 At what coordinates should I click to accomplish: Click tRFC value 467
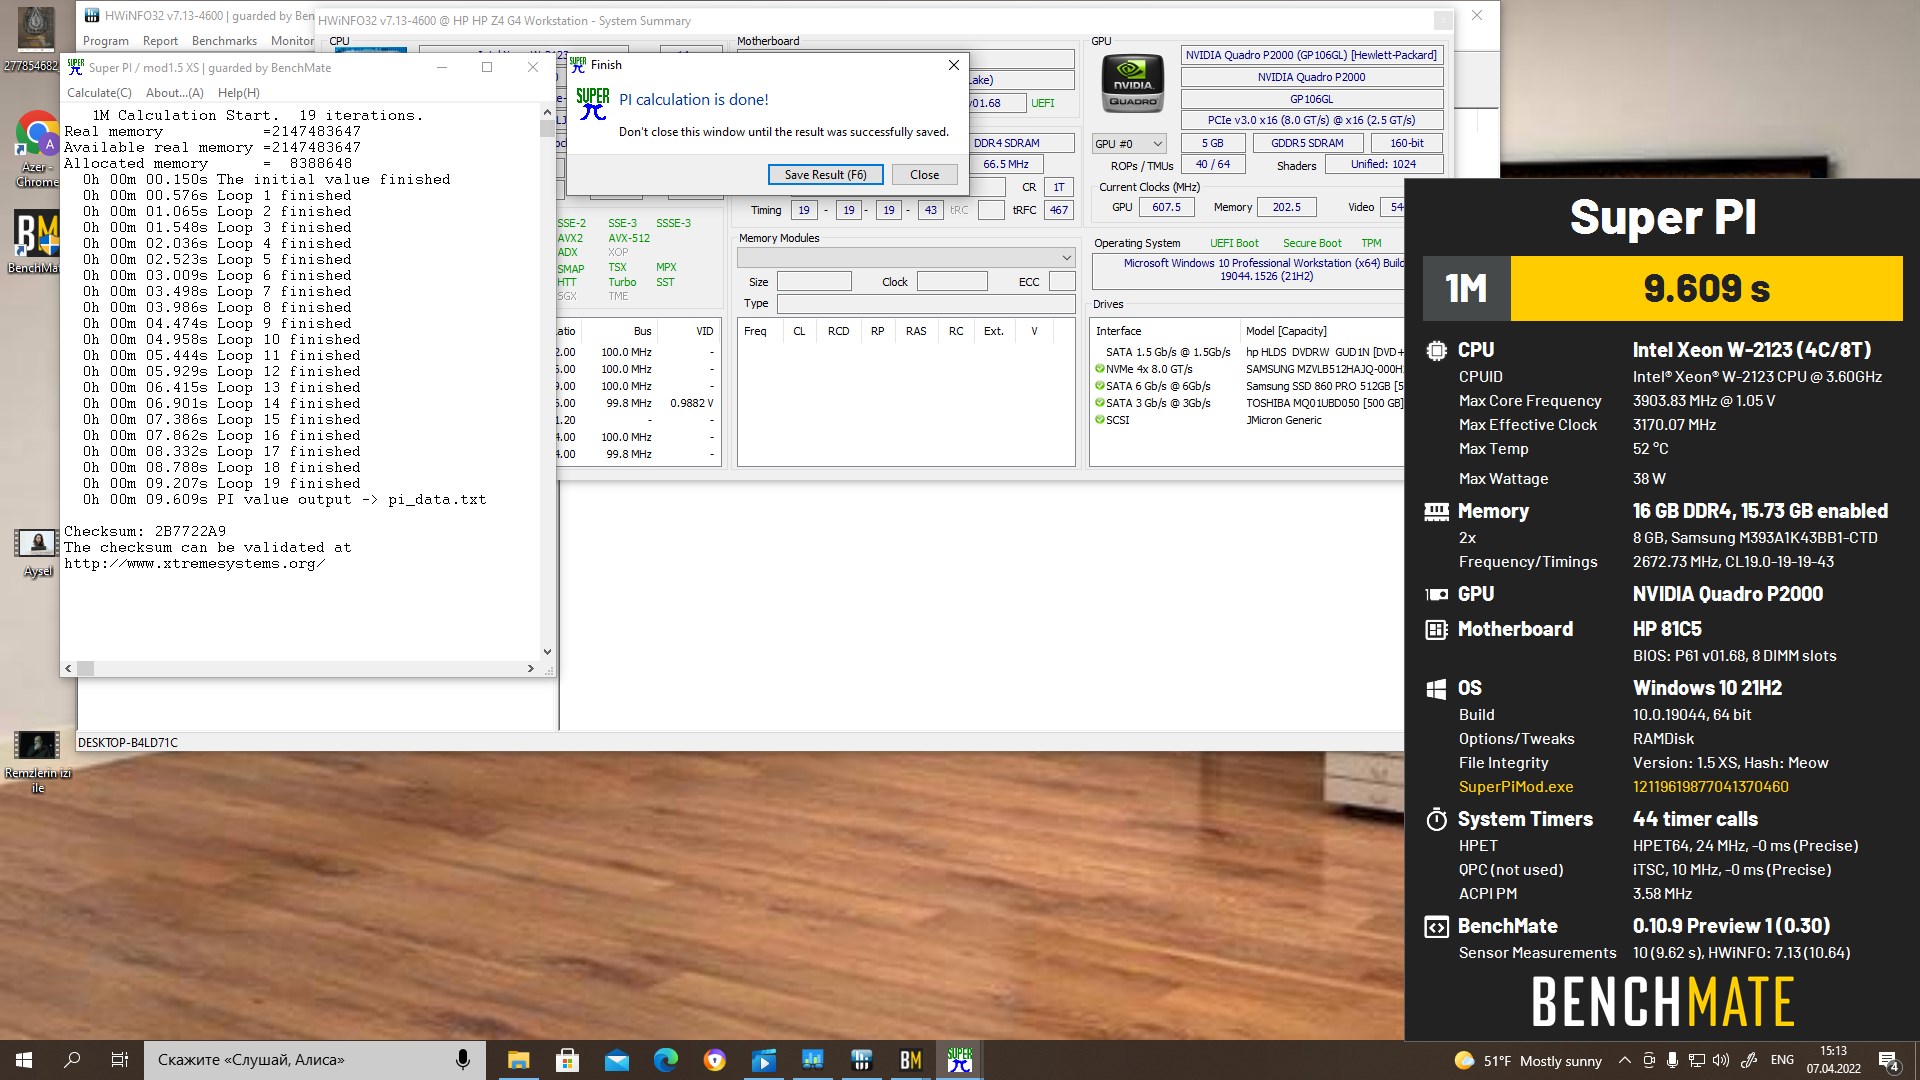click(x=1058, y=210)
